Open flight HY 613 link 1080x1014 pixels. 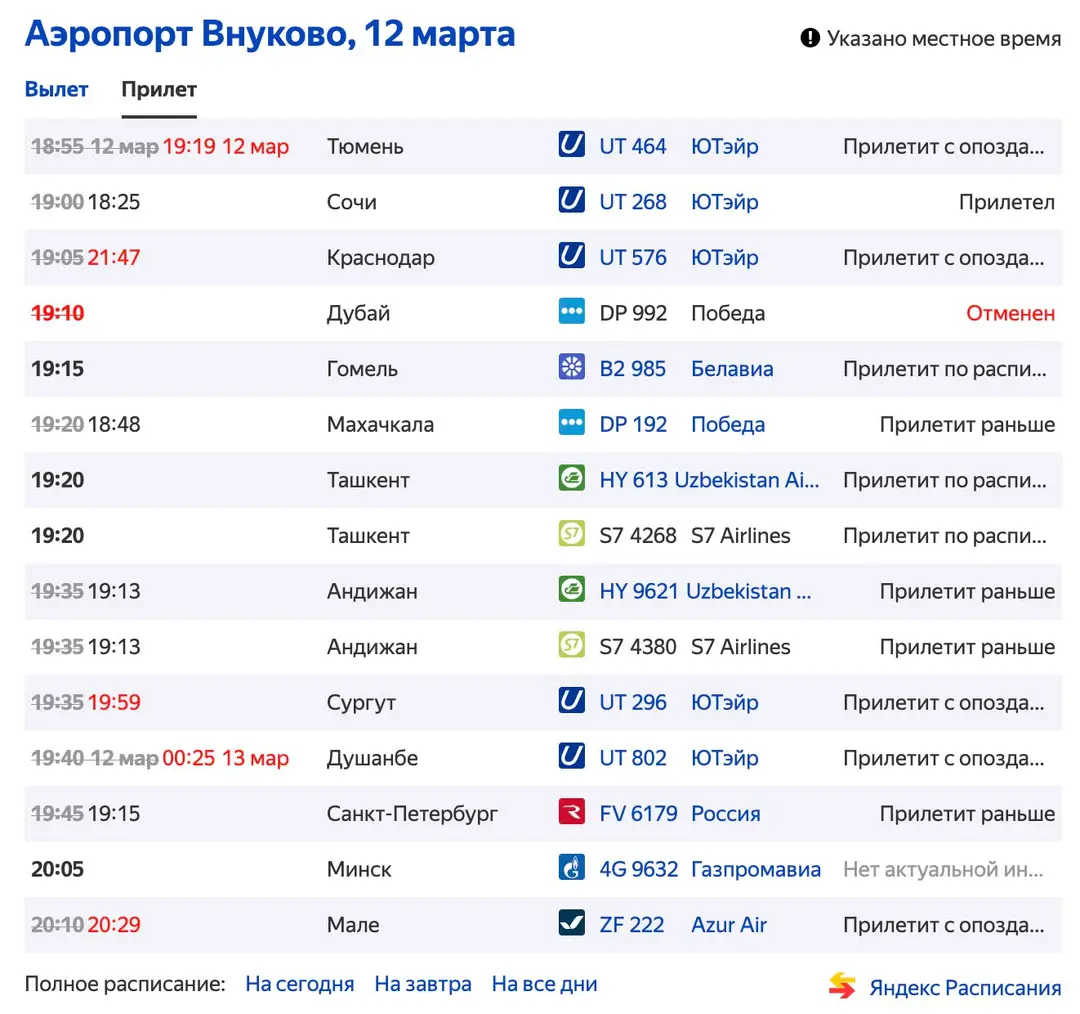[x=634, y=480]
